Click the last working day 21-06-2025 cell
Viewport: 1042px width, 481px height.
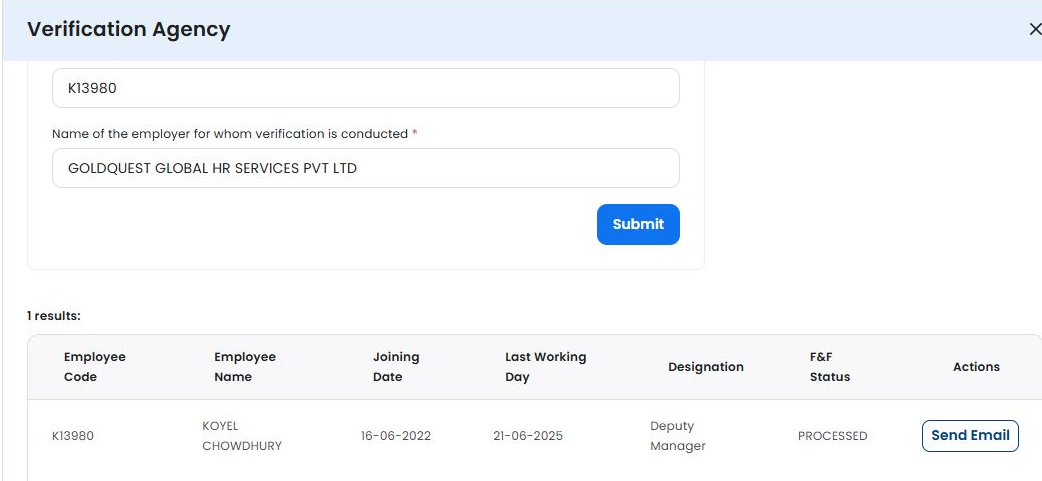528,436
